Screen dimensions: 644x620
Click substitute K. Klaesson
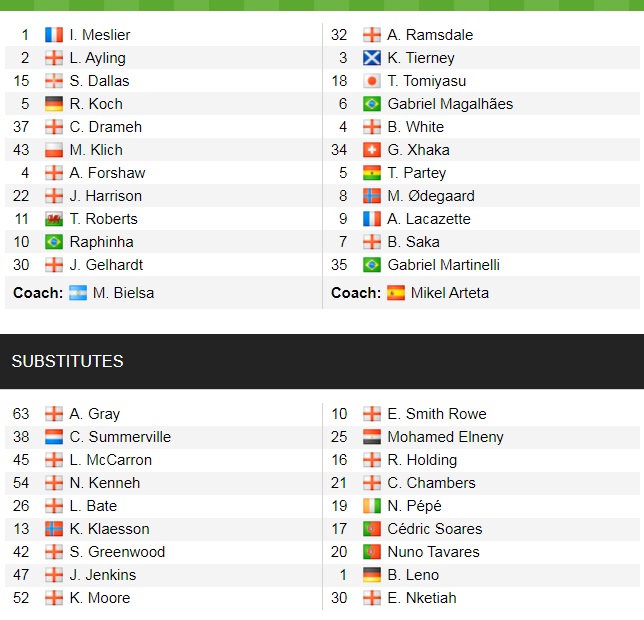point(109,529)
